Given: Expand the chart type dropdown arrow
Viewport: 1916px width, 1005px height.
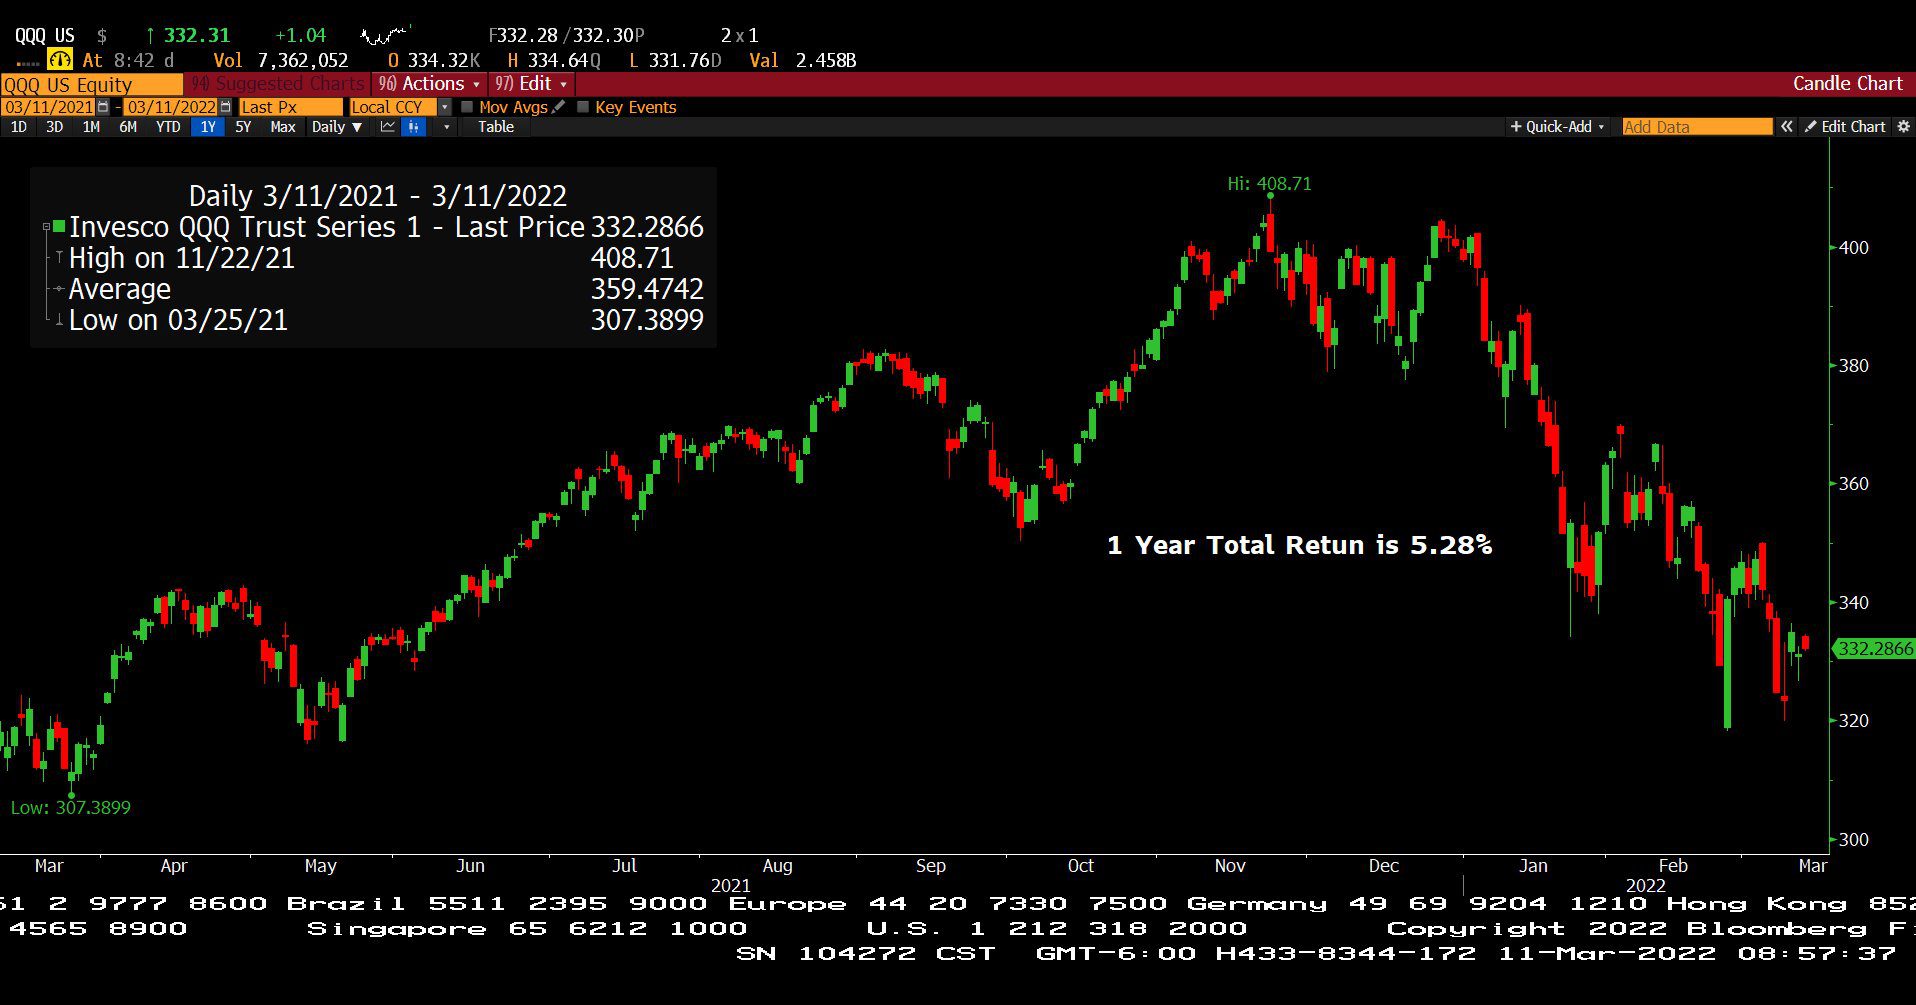Looking at the screenshot, I should 446,127.
